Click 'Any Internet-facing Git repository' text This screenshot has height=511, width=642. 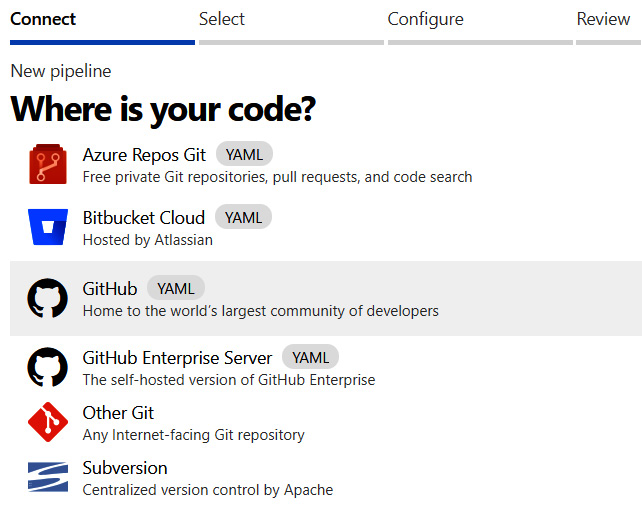pos(194,435)
